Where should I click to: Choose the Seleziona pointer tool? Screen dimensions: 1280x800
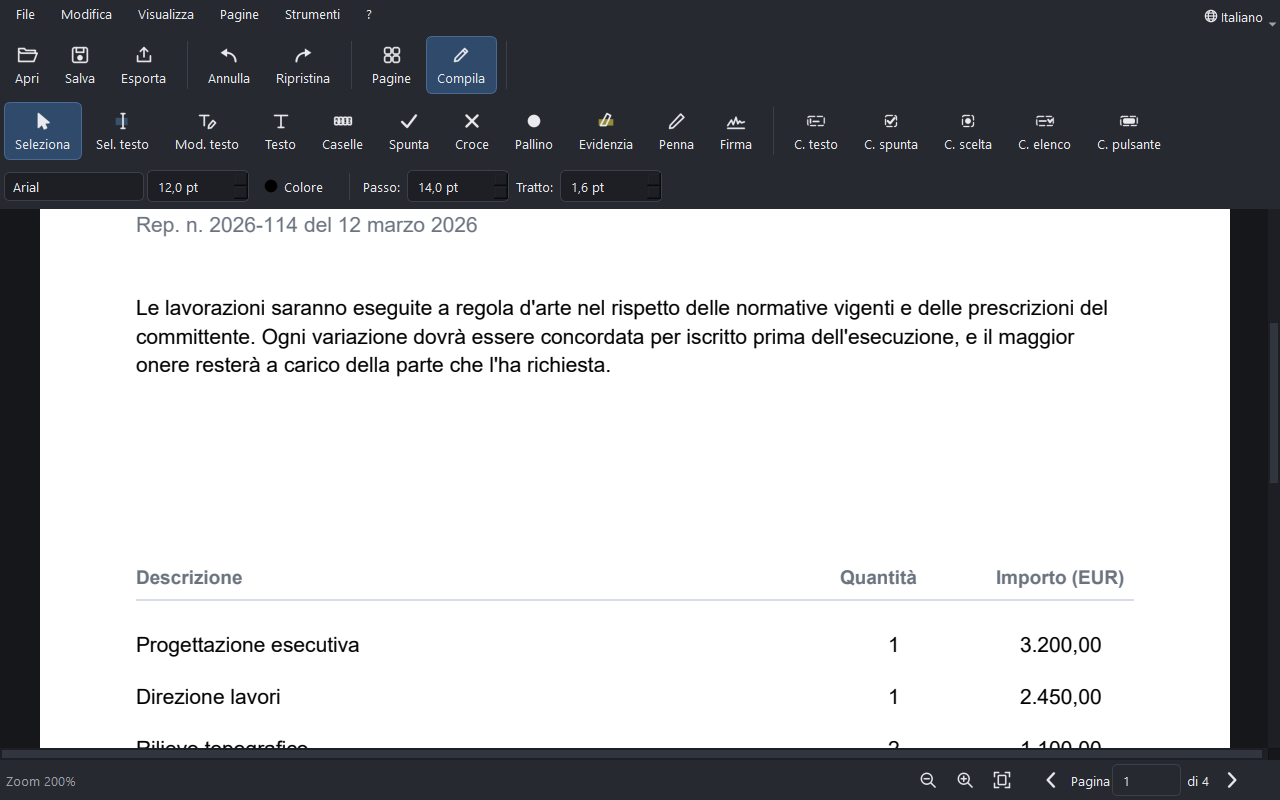[43, 131]
